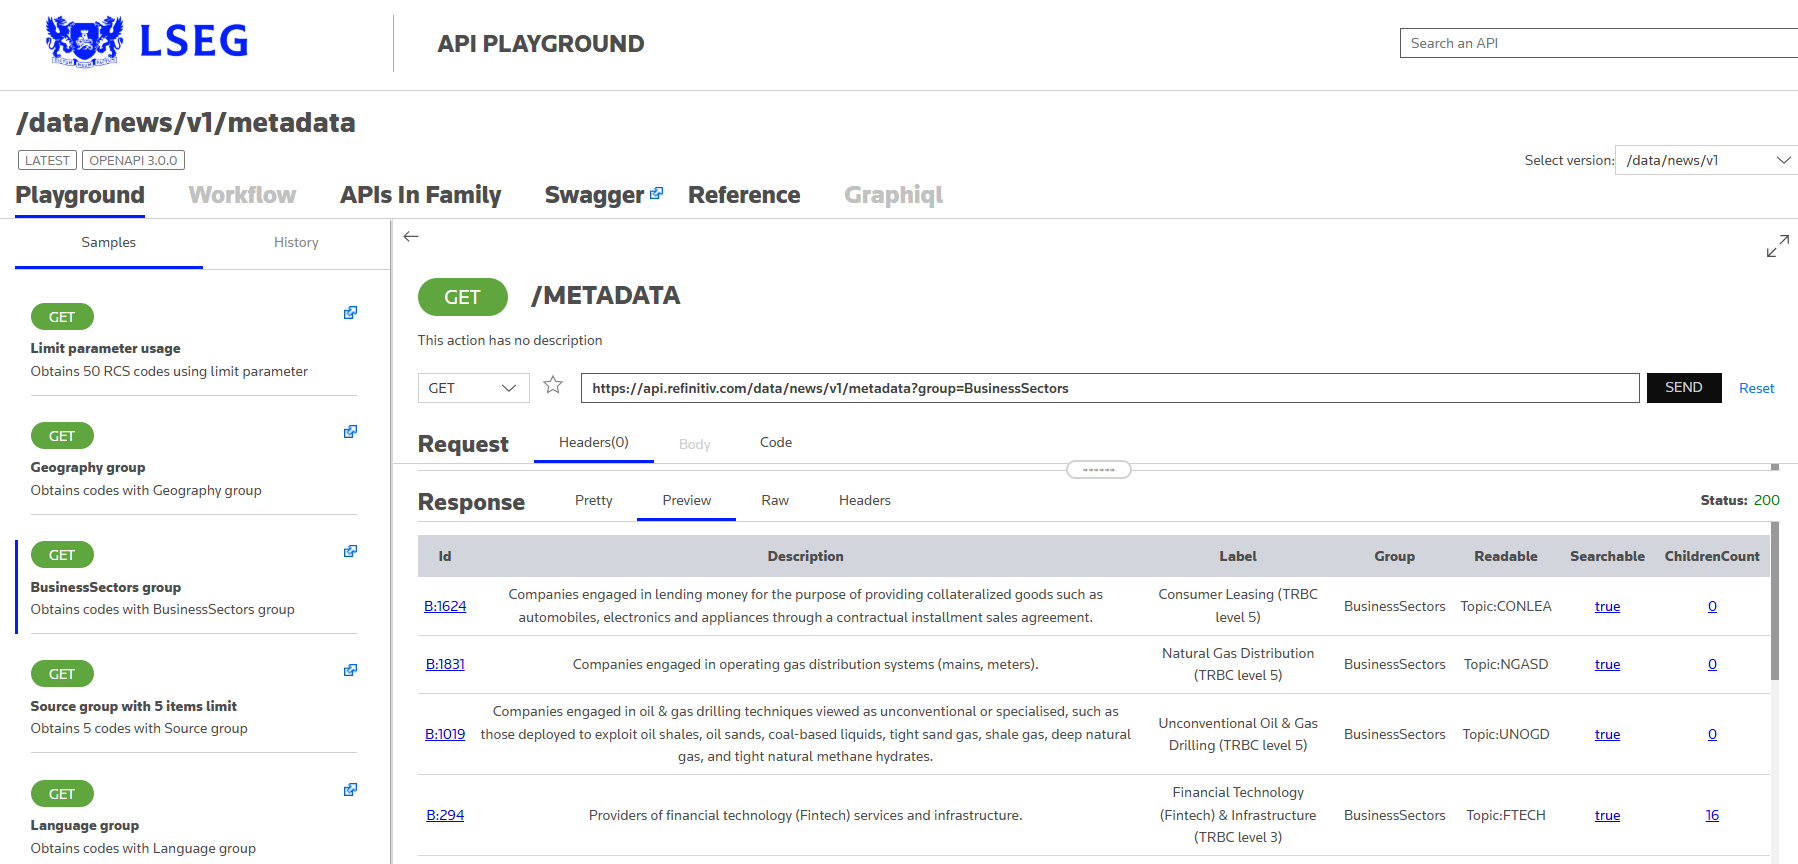Click the LSEG logo
The image size is (1798, 864).
pyautogui.click(x=146, y=41)
